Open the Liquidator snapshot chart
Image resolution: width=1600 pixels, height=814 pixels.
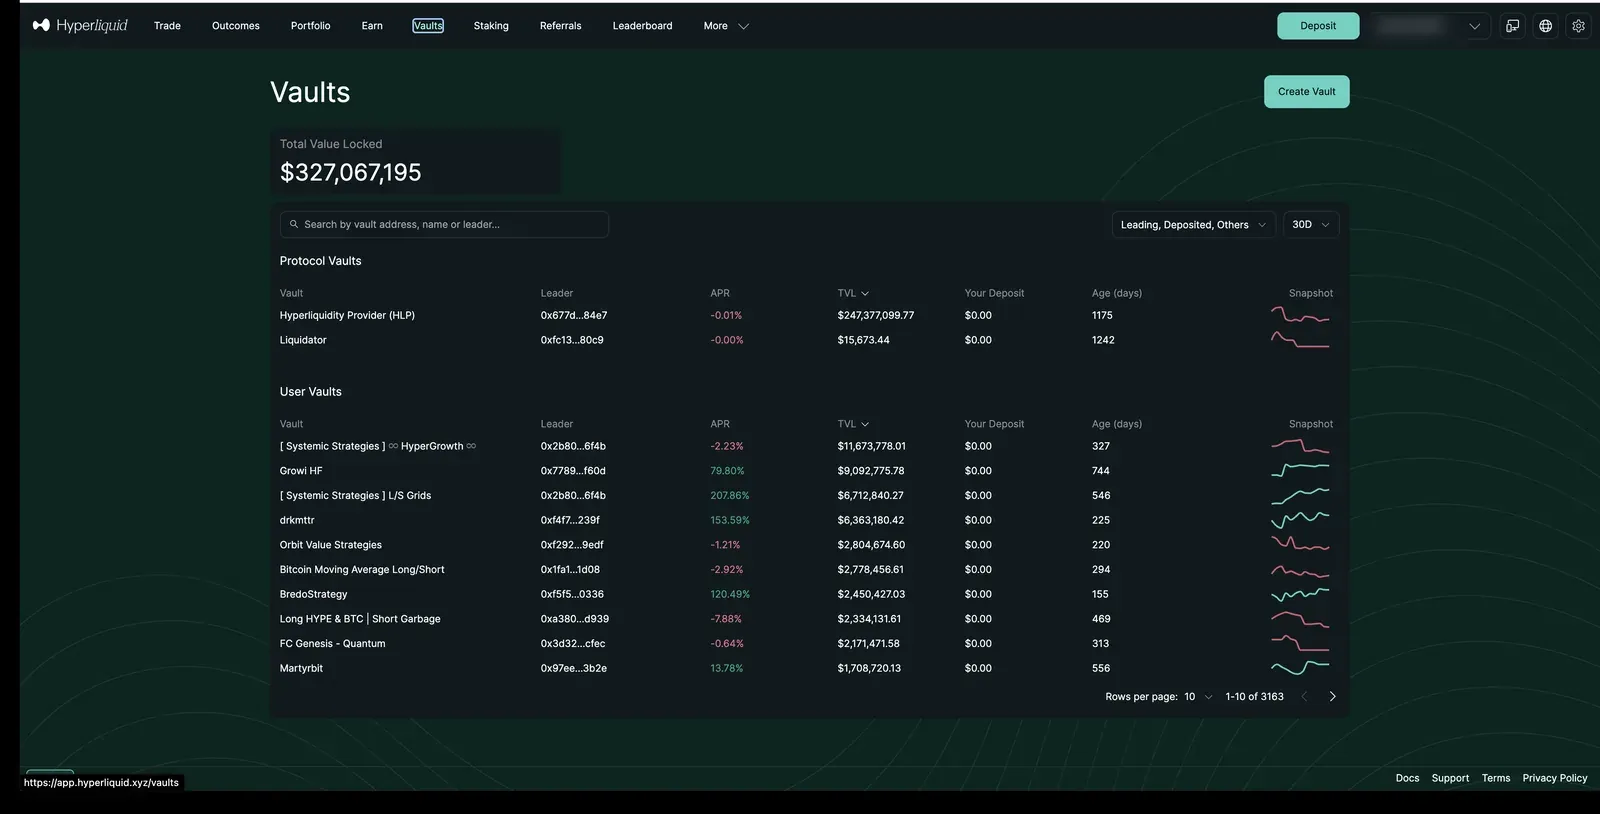(1300, 340)
